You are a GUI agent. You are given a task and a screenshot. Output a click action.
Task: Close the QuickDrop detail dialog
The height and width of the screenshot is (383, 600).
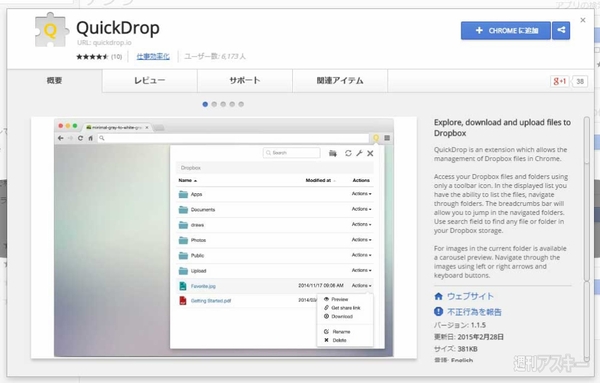(582, 20)
